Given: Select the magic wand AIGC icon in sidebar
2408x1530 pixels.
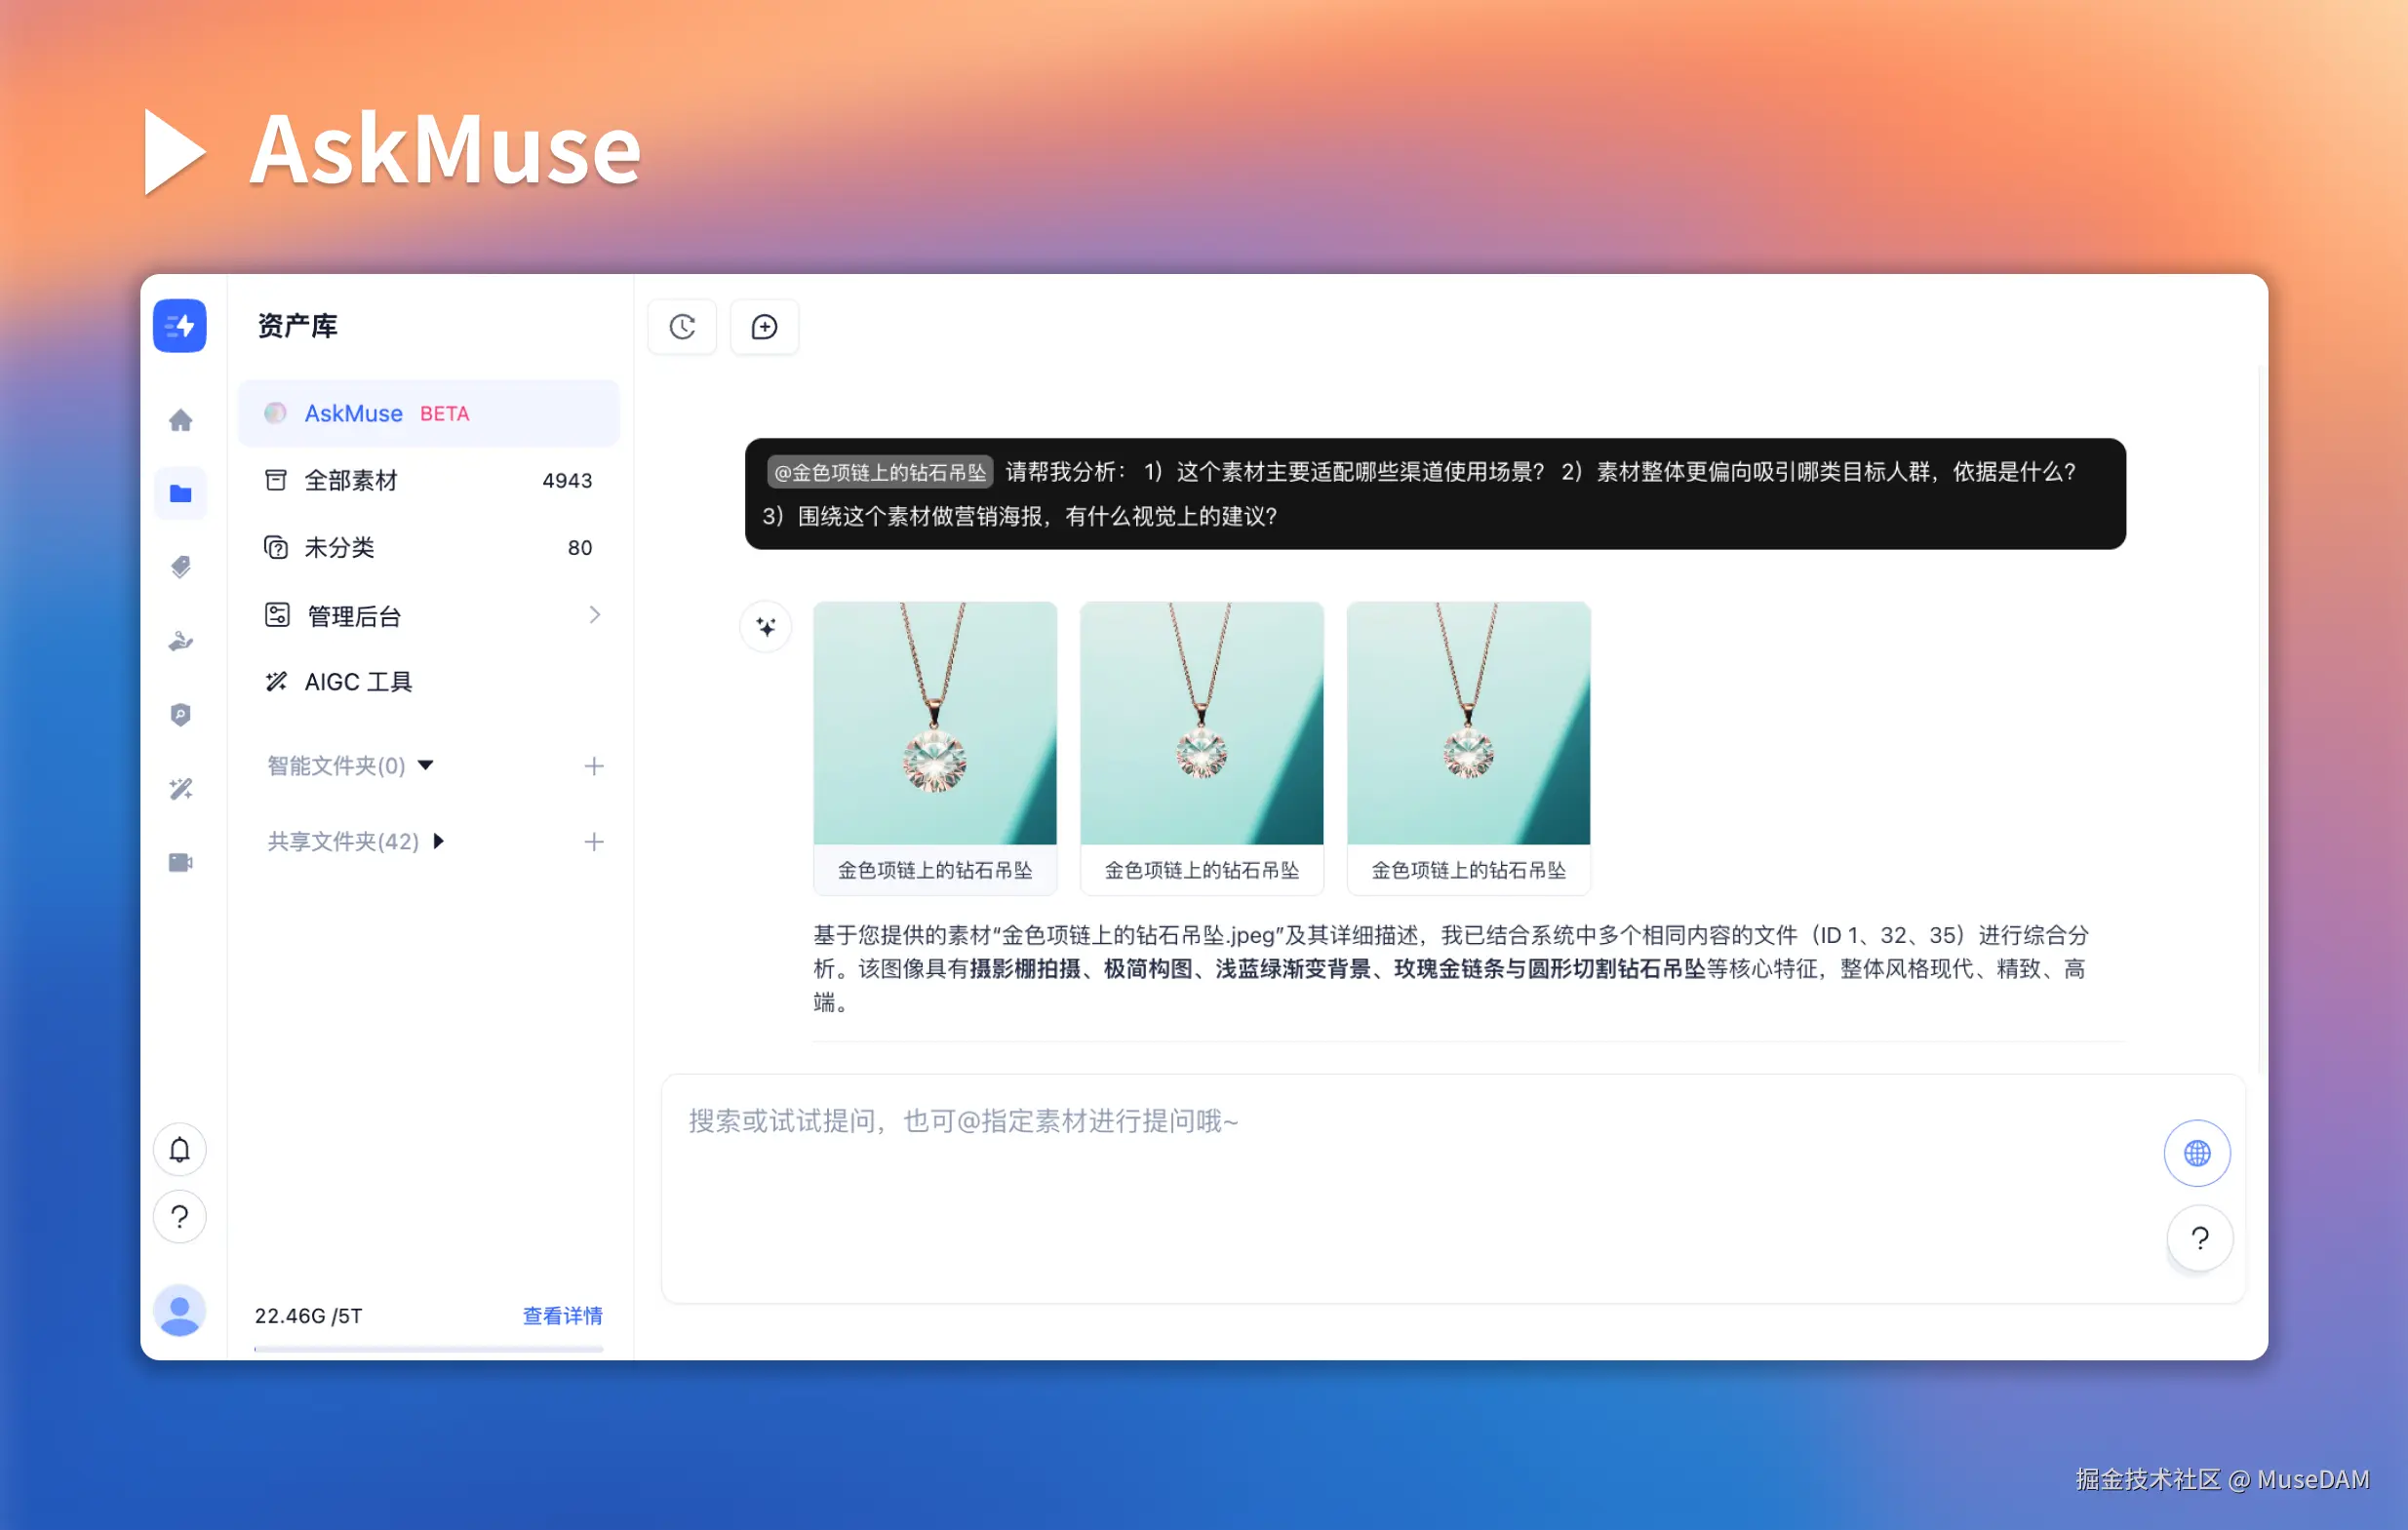Looking at the screenshot, I should [x=181, y=789].
